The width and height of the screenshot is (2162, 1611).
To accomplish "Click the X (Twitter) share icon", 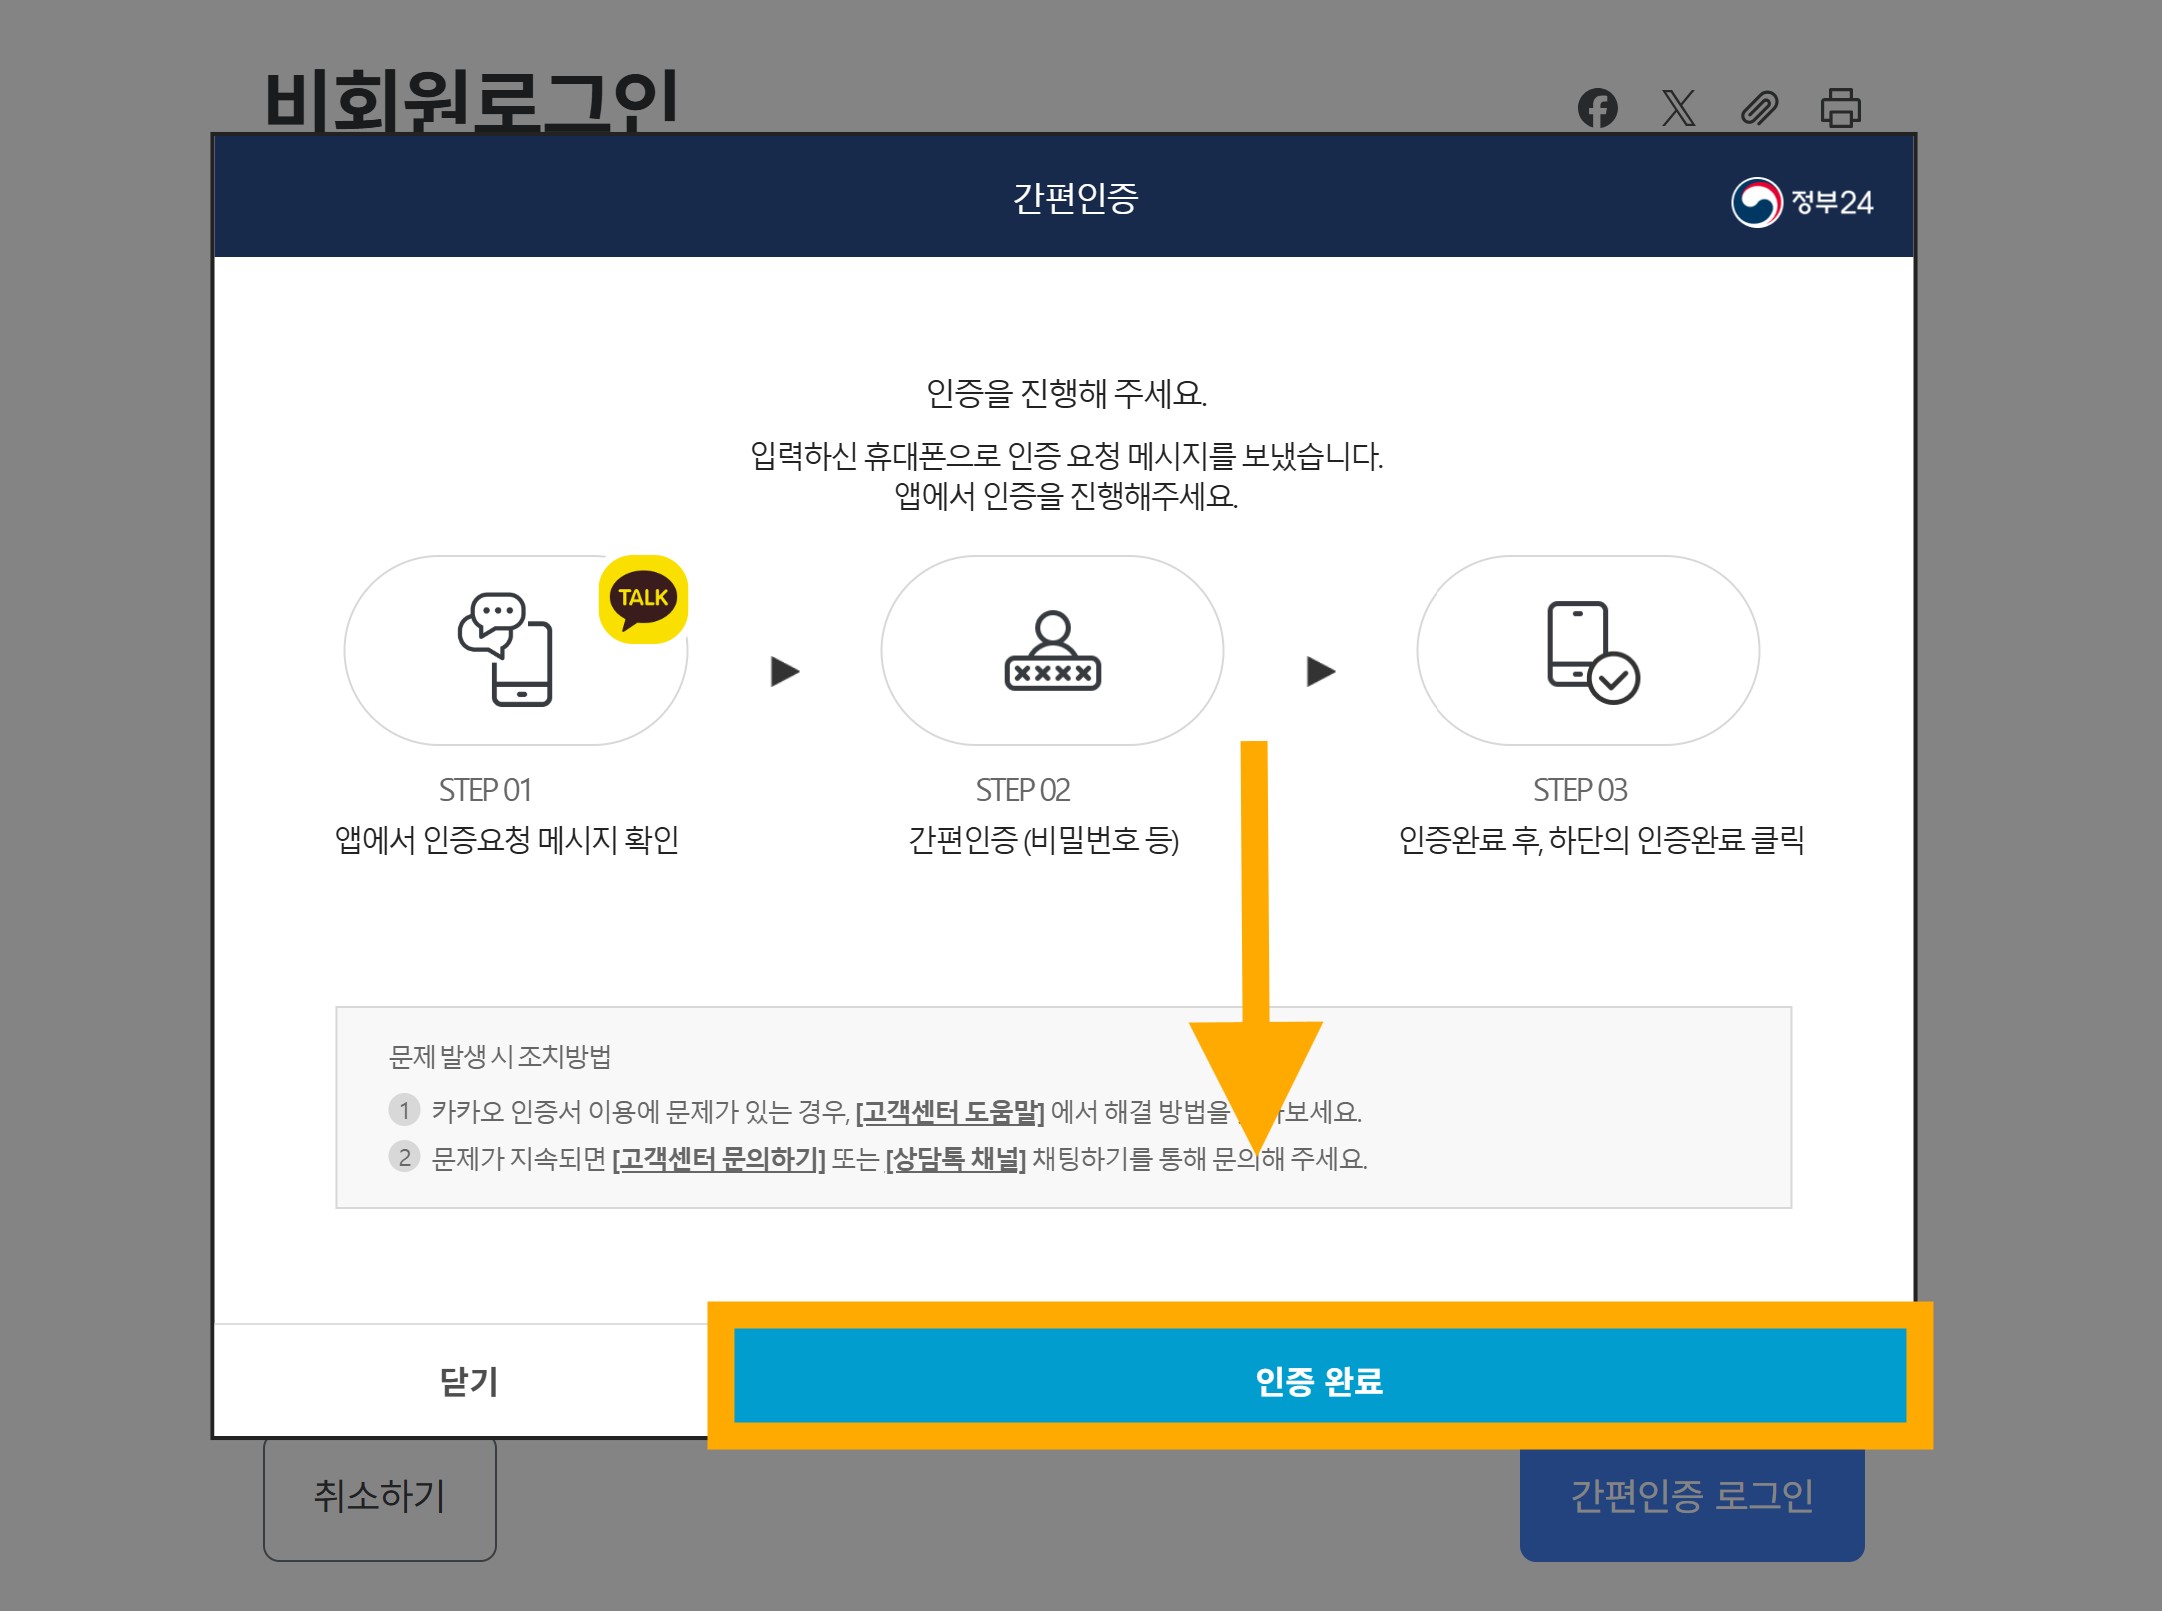I will (x=1678, y=108).
